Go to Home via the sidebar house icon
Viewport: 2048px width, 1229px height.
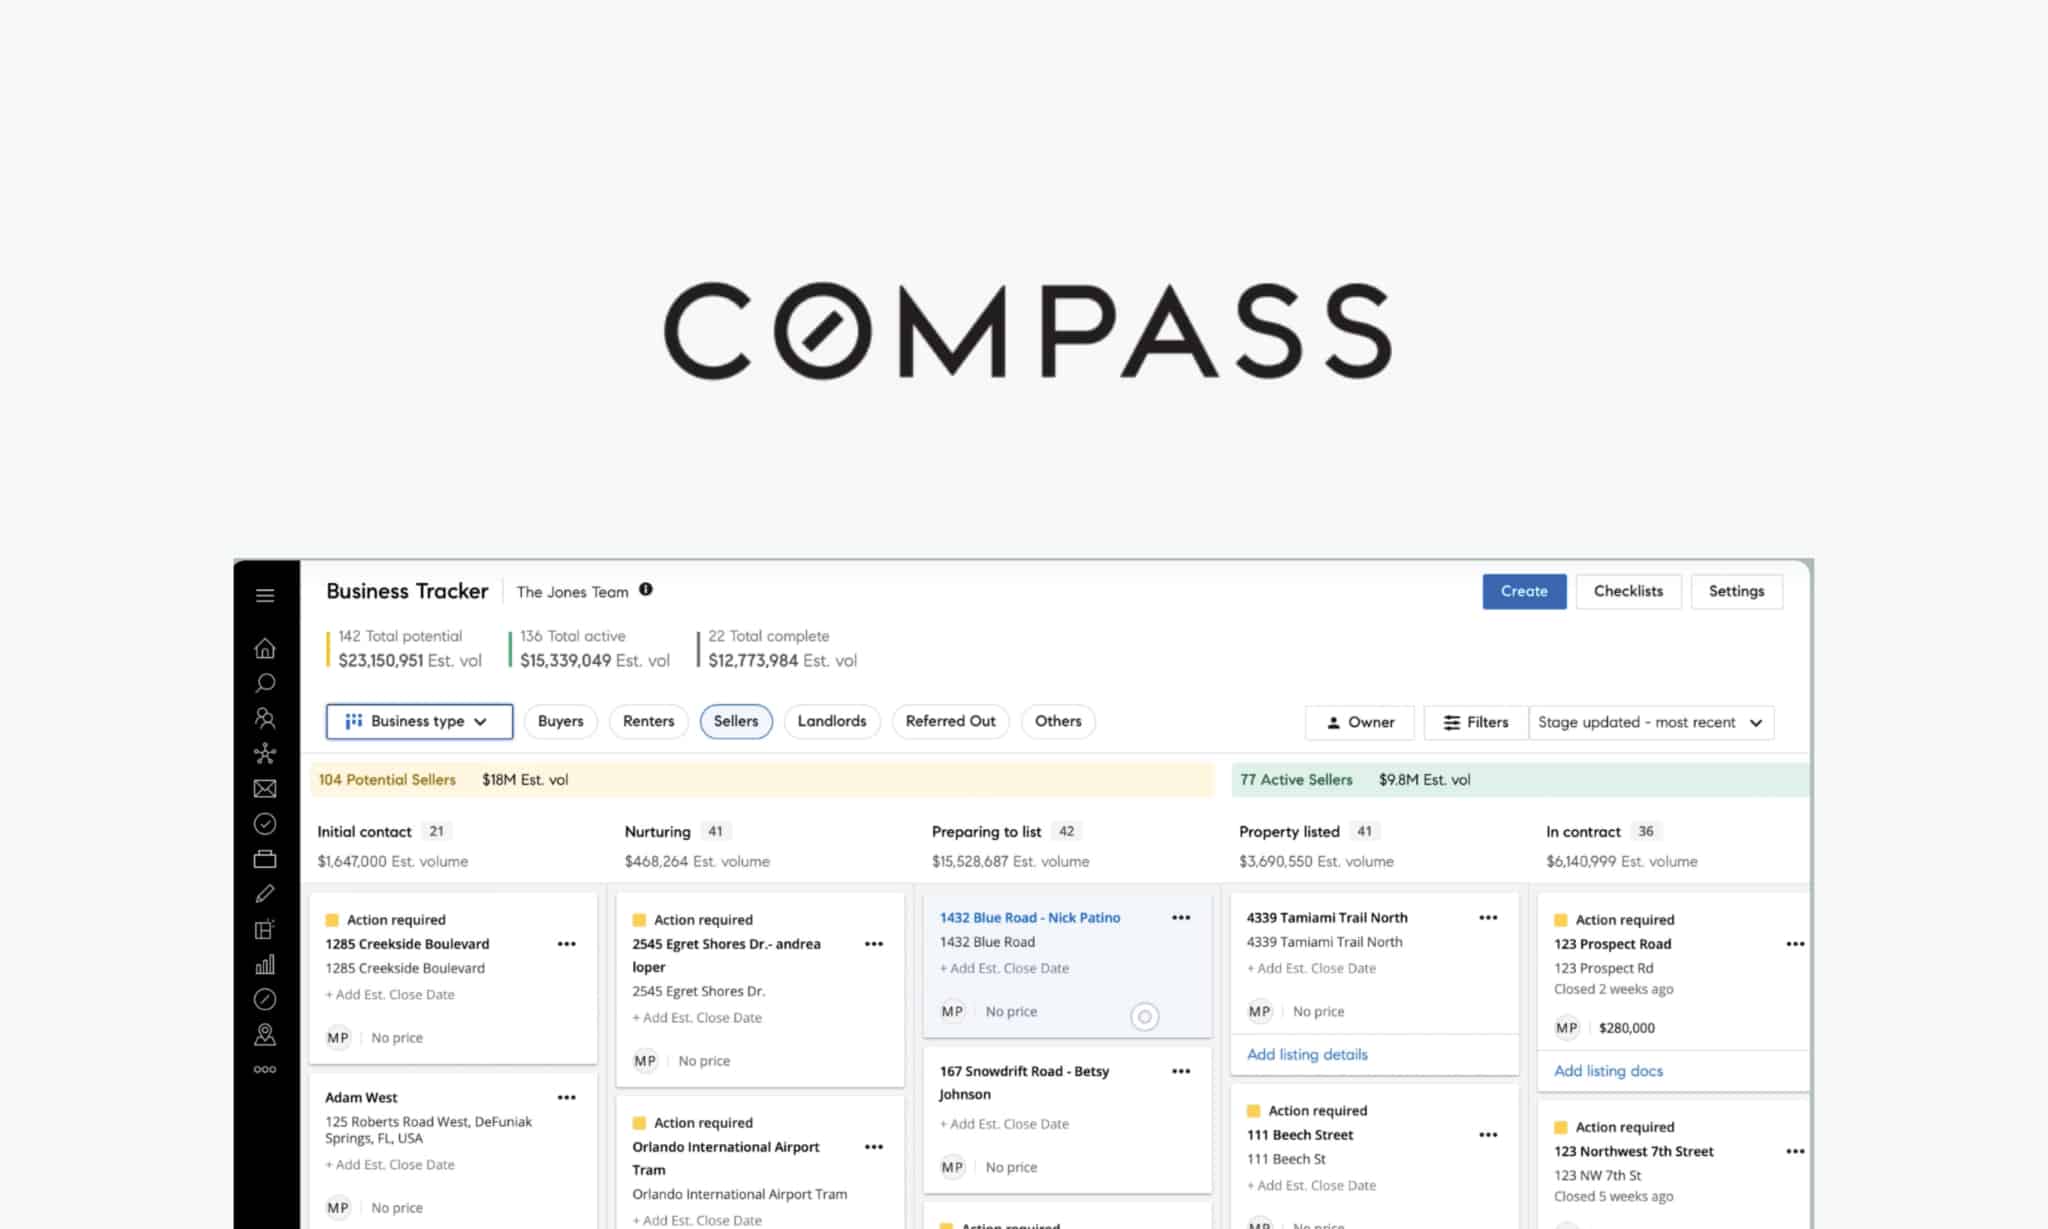(265, 649)
